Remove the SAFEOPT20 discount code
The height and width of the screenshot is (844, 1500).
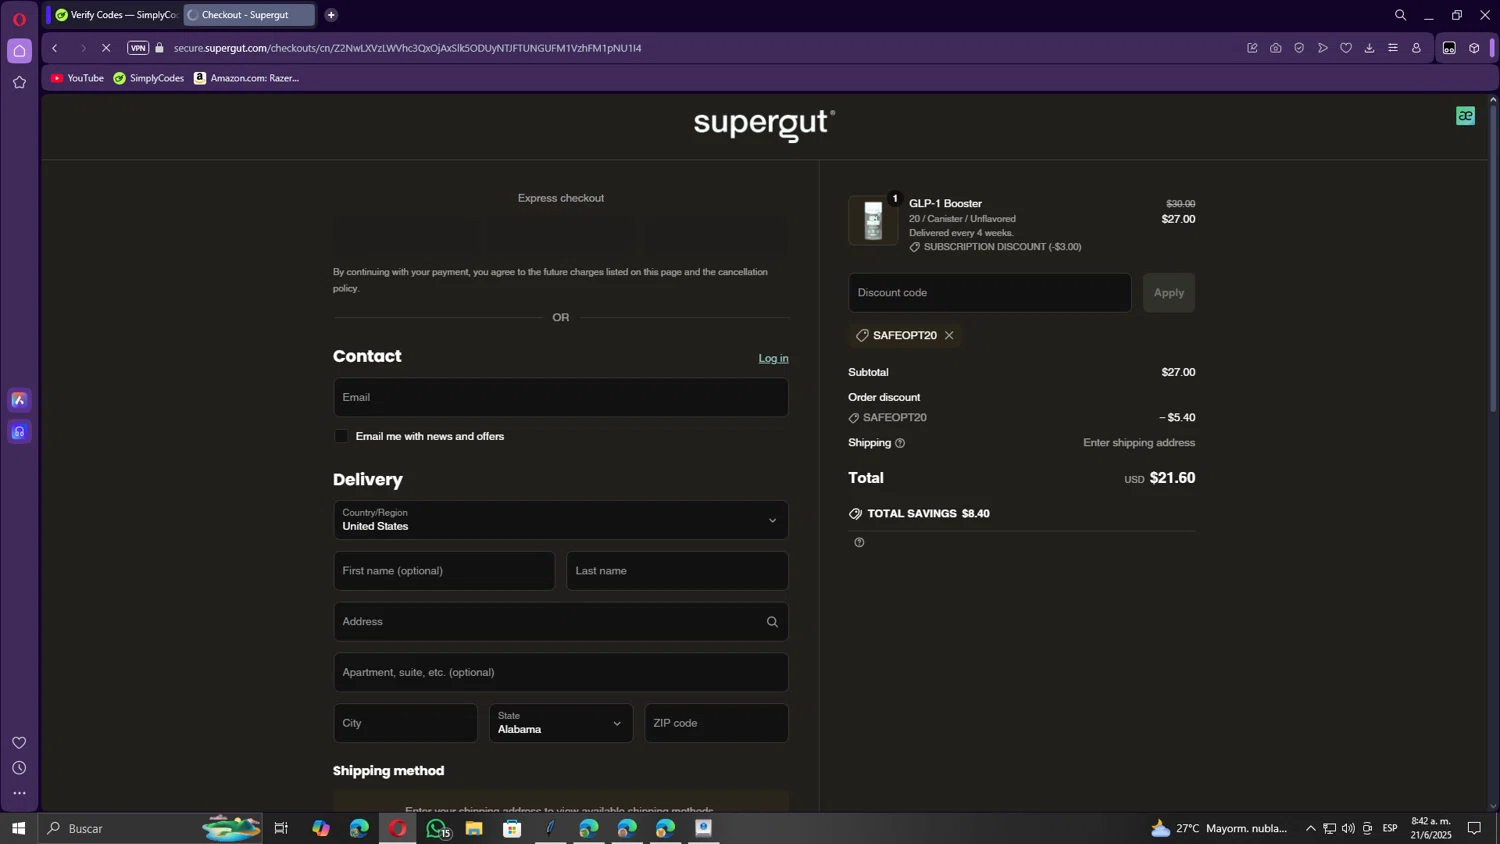tap(949, 336)
